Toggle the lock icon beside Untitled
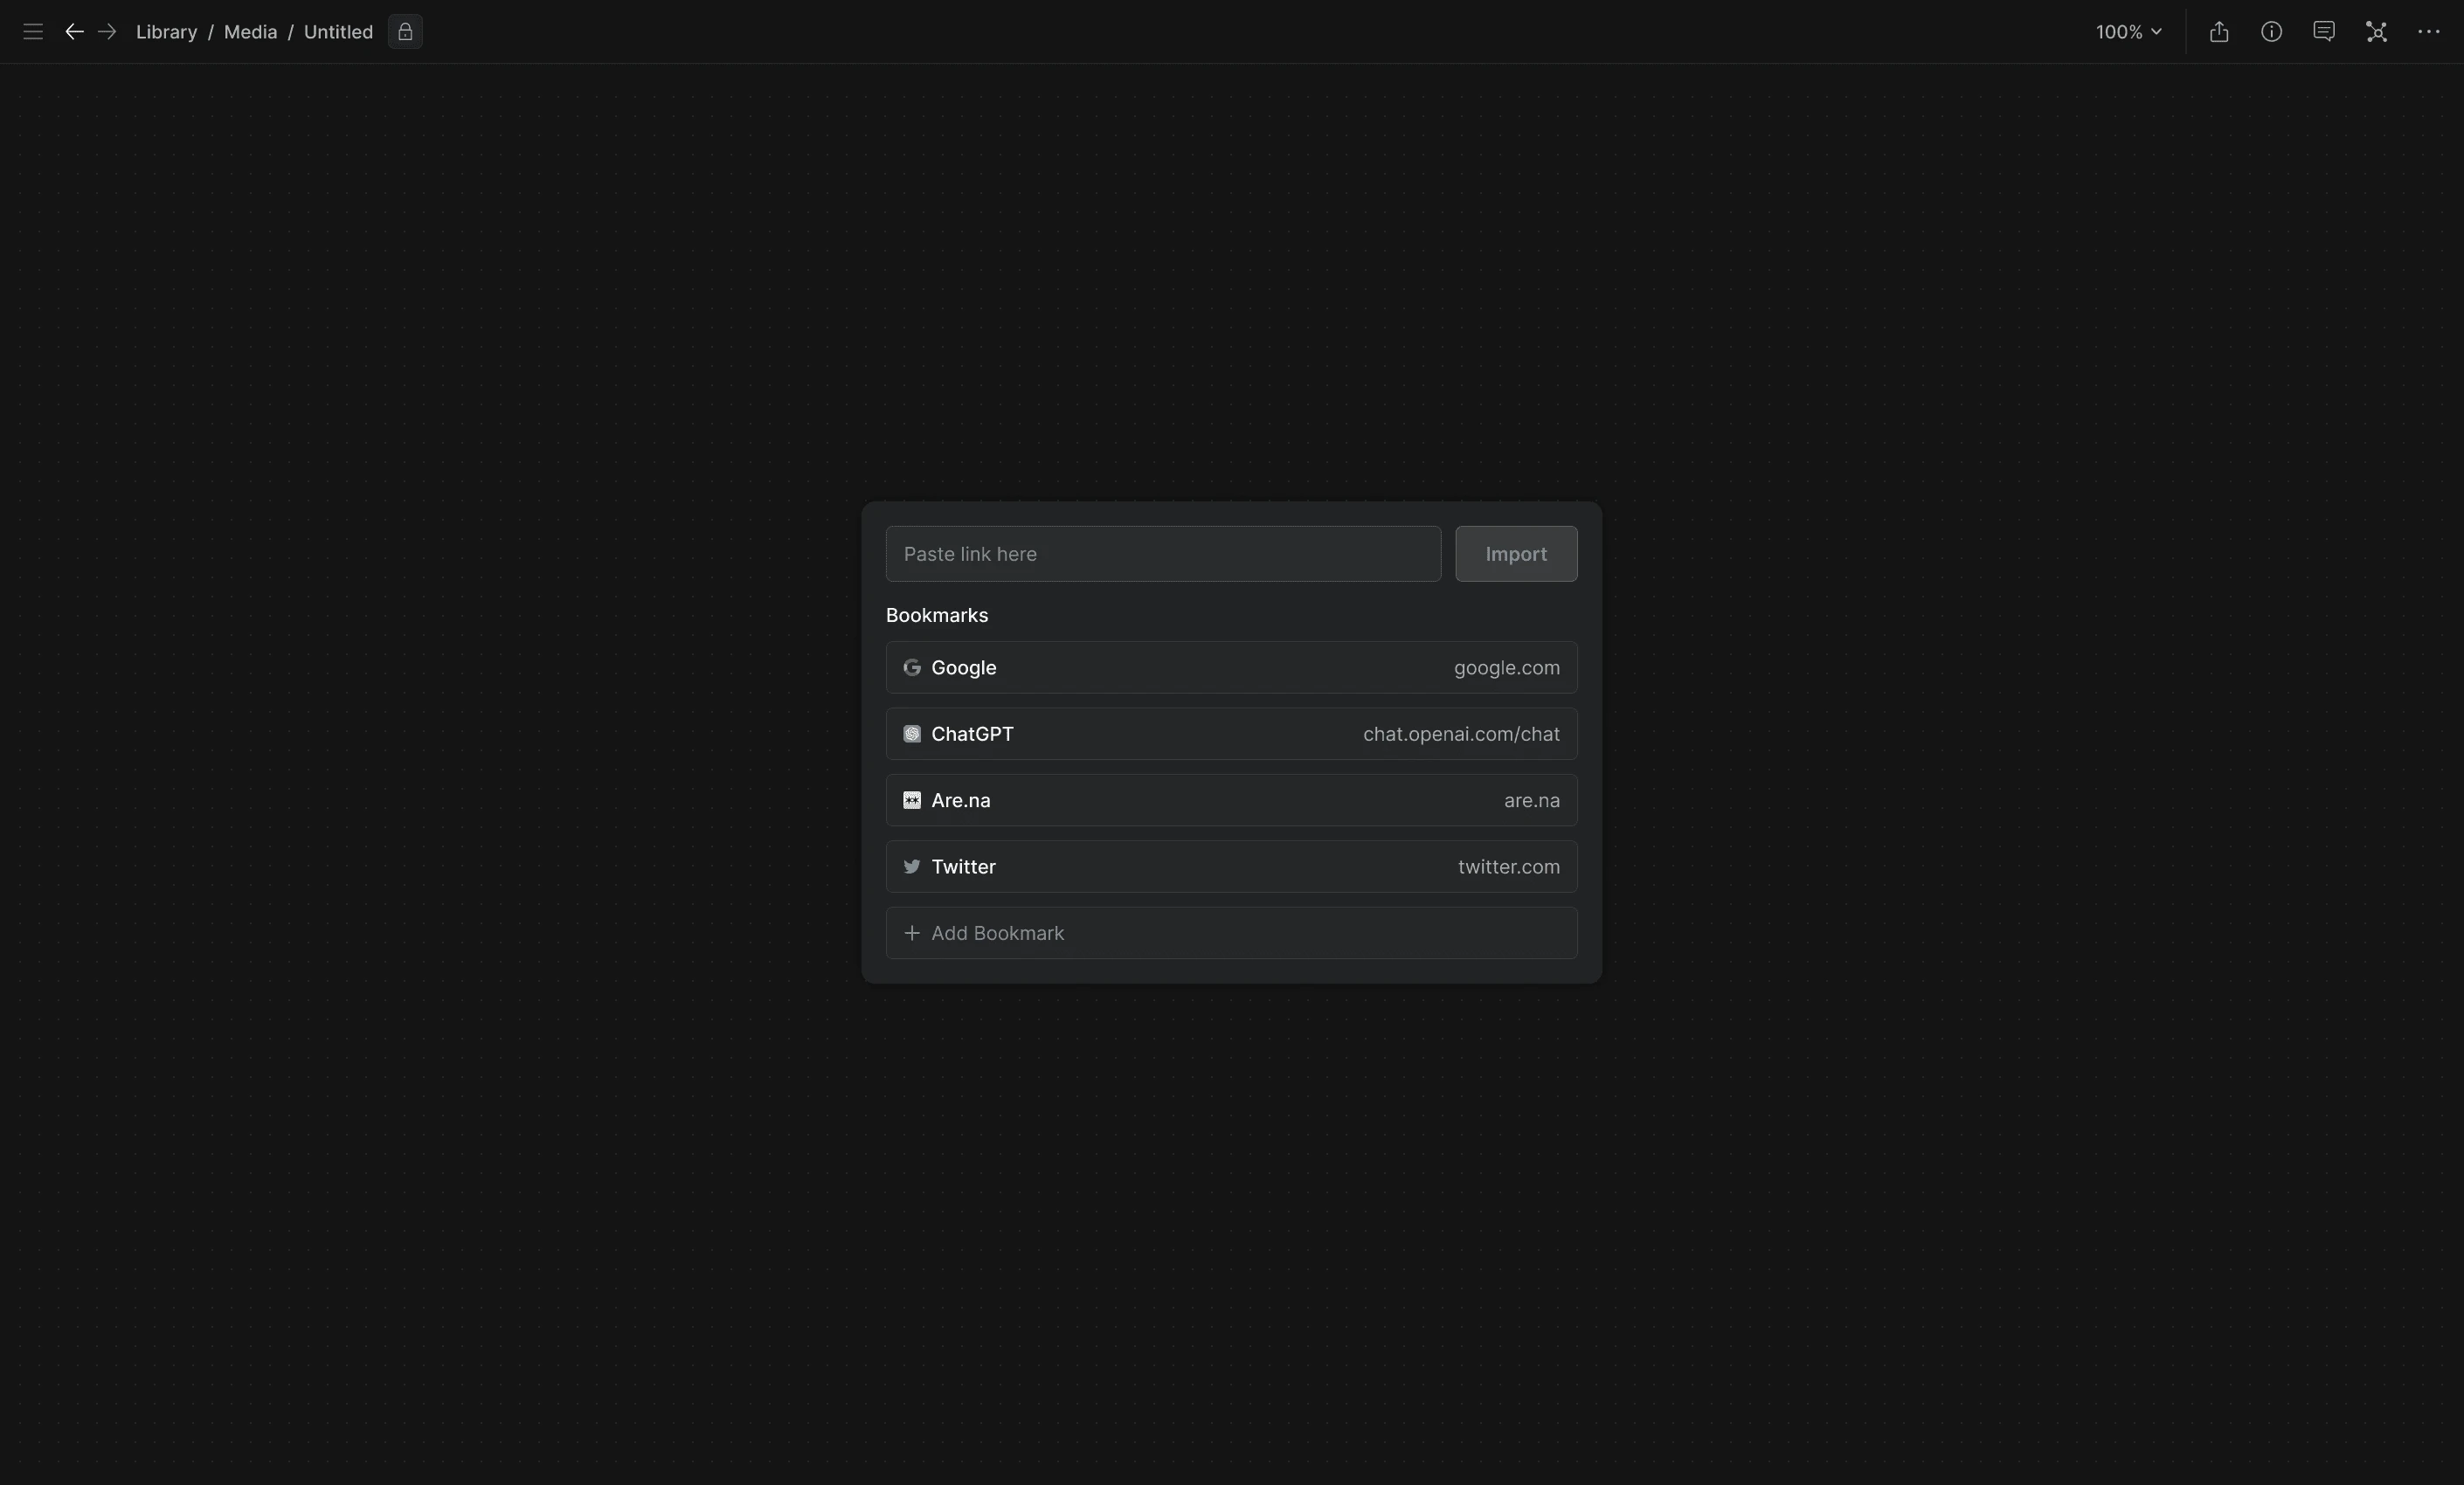 (405, 32)
